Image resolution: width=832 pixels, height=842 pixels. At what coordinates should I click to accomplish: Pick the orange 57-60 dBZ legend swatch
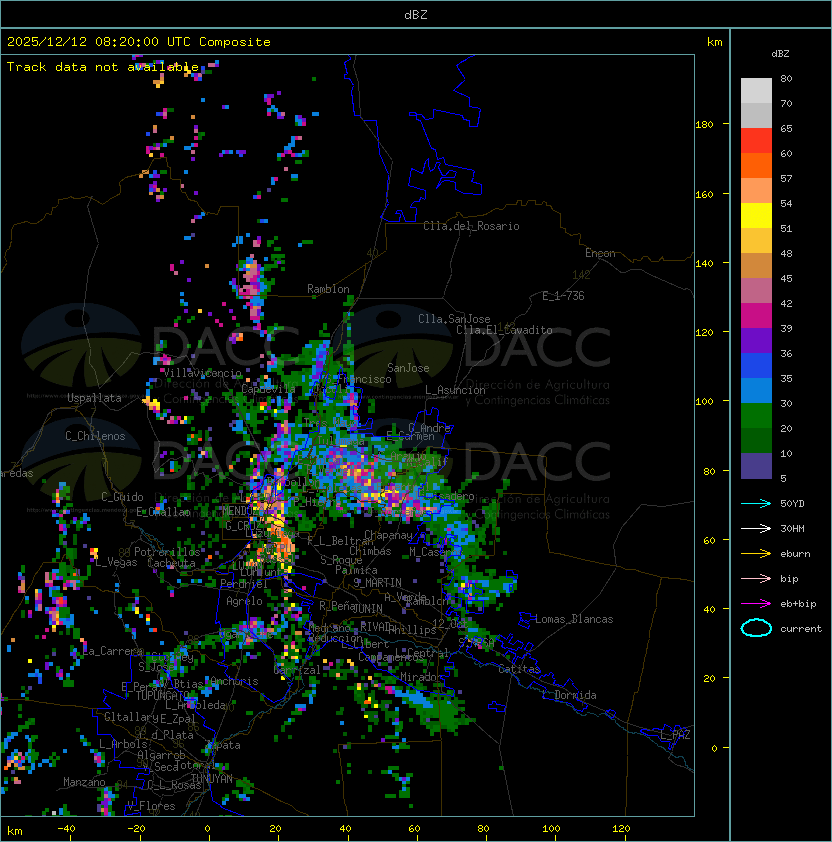click(756, 165)
